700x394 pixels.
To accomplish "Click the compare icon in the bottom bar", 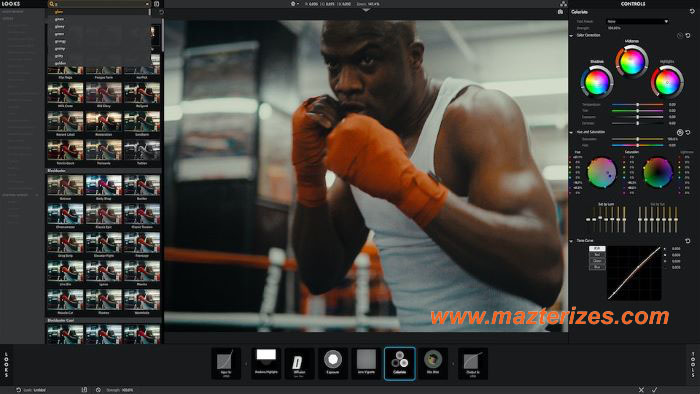I will pos(84,390).
